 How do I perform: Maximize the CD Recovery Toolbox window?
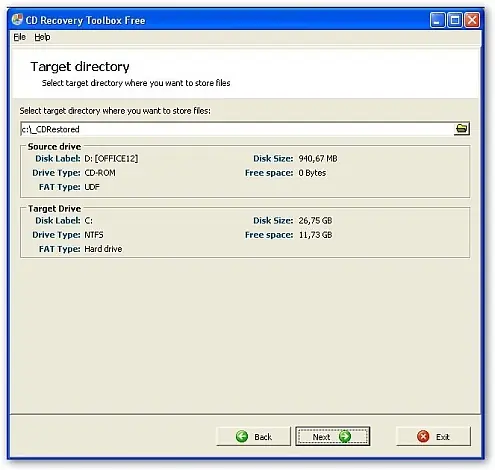[x=455, y=20]
